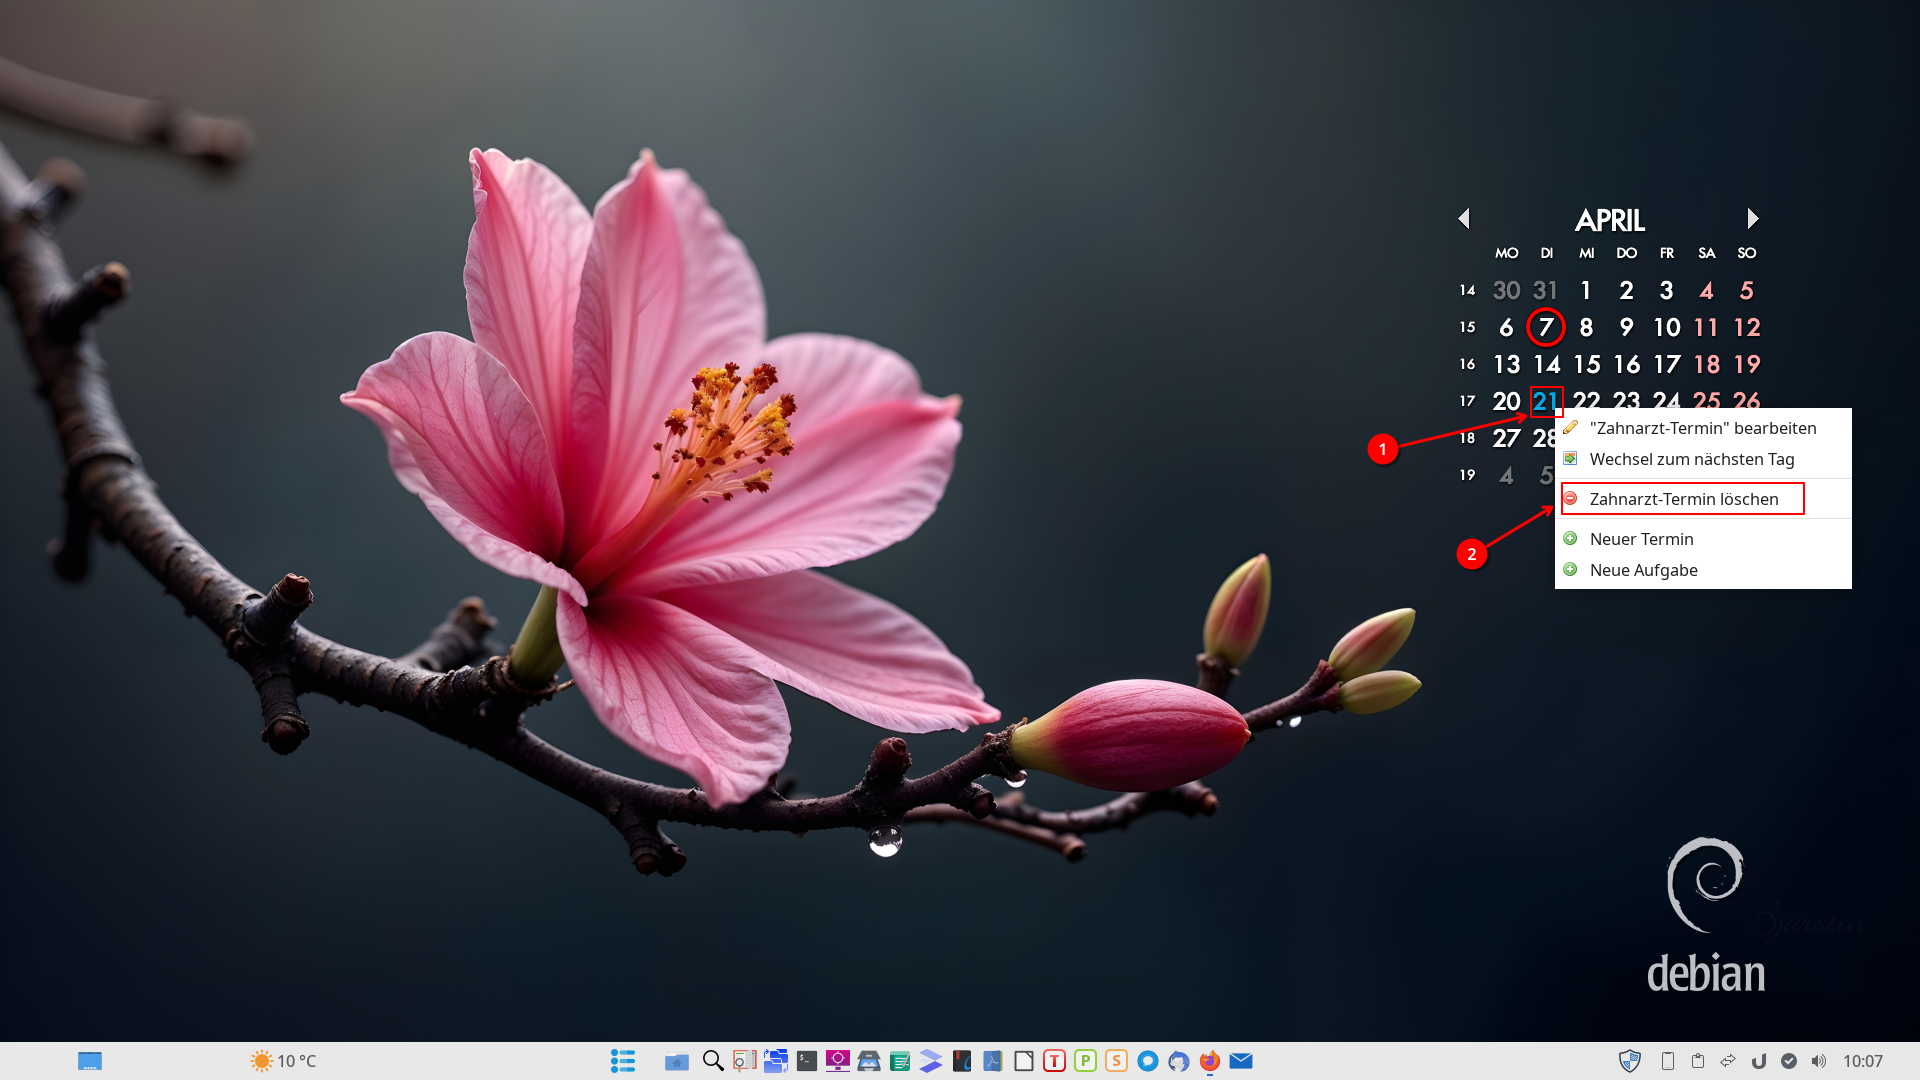Open the clipboard tray icon

pyautogui.click(x=1698, y=1061)
